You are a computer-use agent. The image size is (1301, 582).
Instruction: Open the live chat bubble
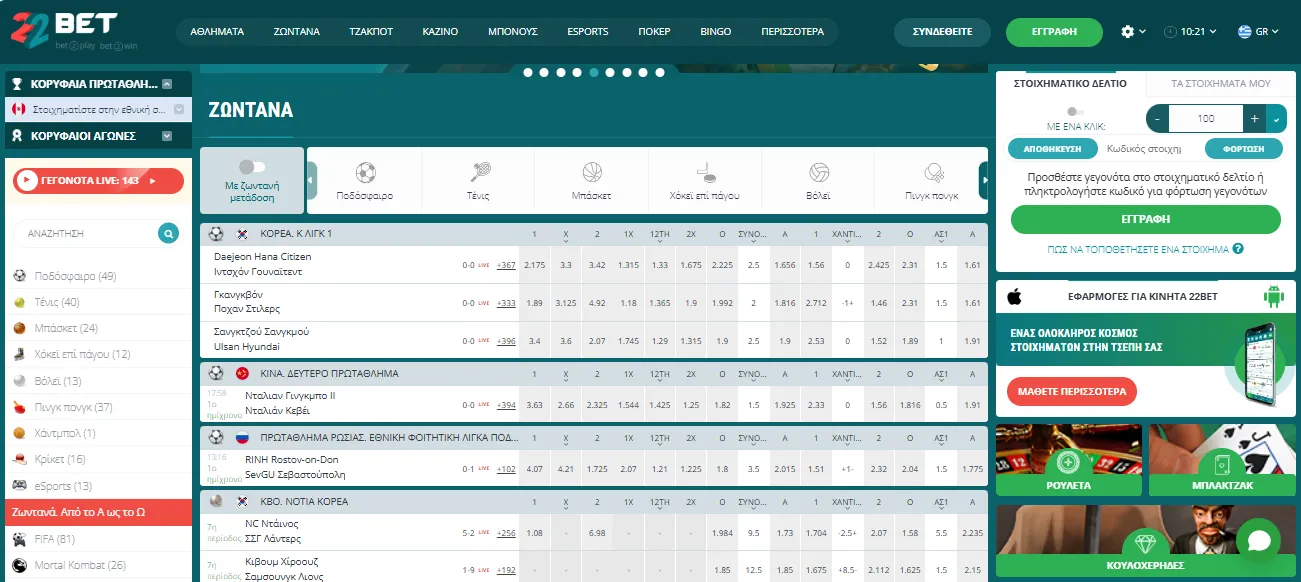[1258, 541]
